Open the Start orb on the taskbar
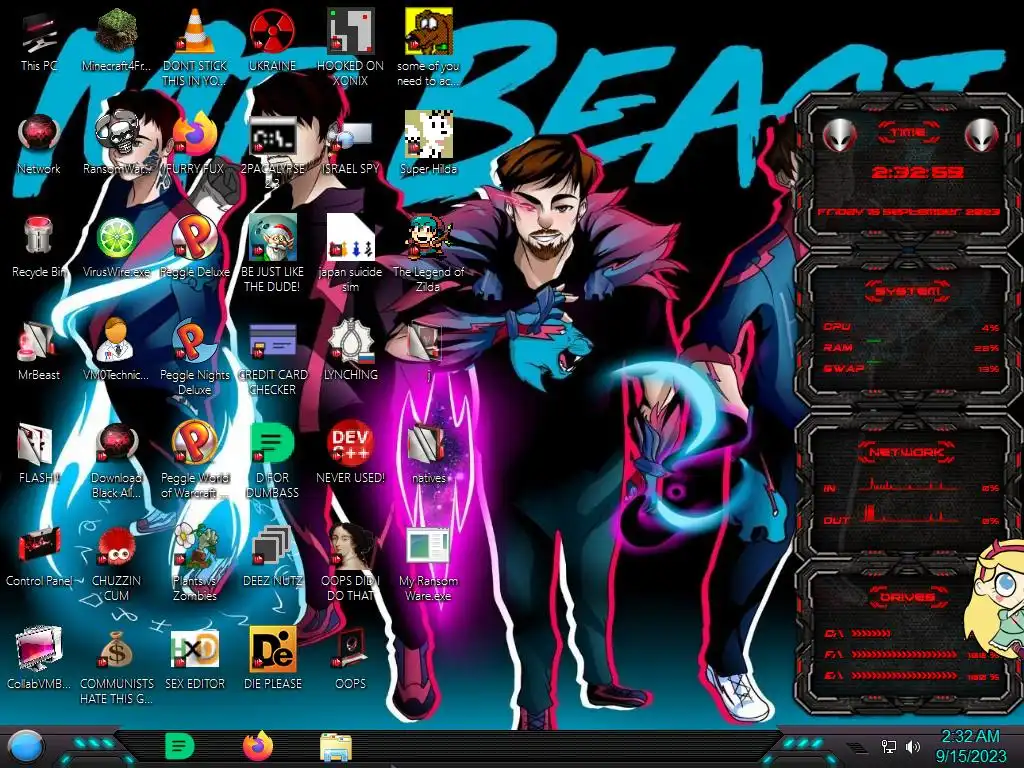Image resolution: width=1024 pixels, height=768 pixels. pyautogui.click(x=26, y=748)
